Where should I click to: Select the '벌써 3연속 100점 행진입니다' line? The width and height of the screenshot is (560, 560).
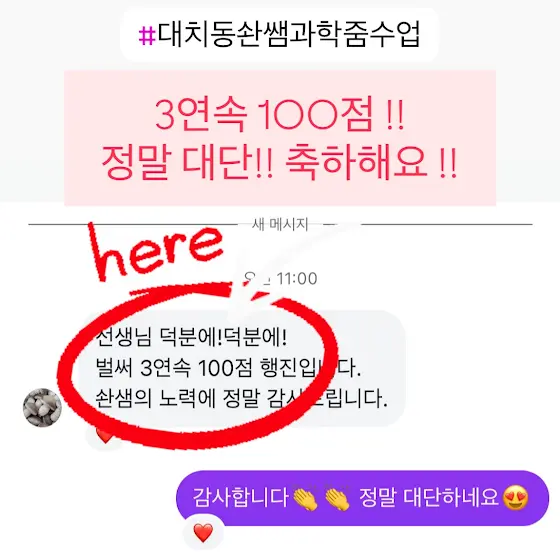[229, 368]
